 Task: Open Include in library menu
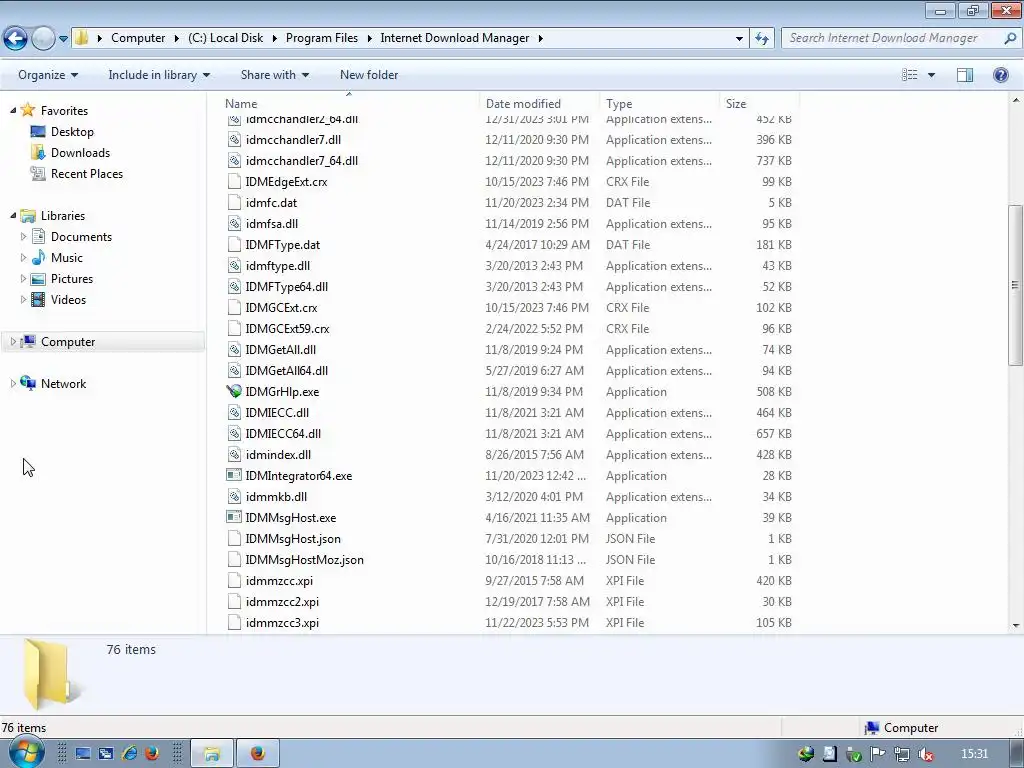tap(159, 75)
